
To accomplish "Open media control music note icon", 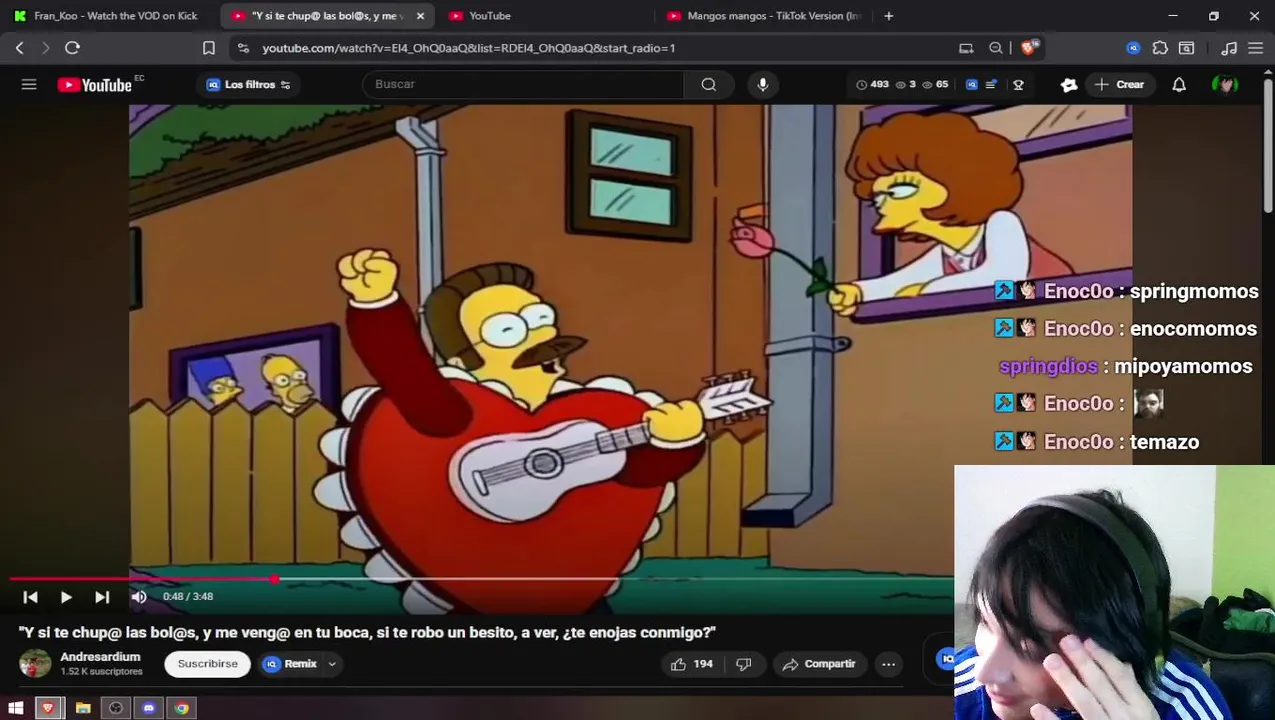I will (1229, 48).
